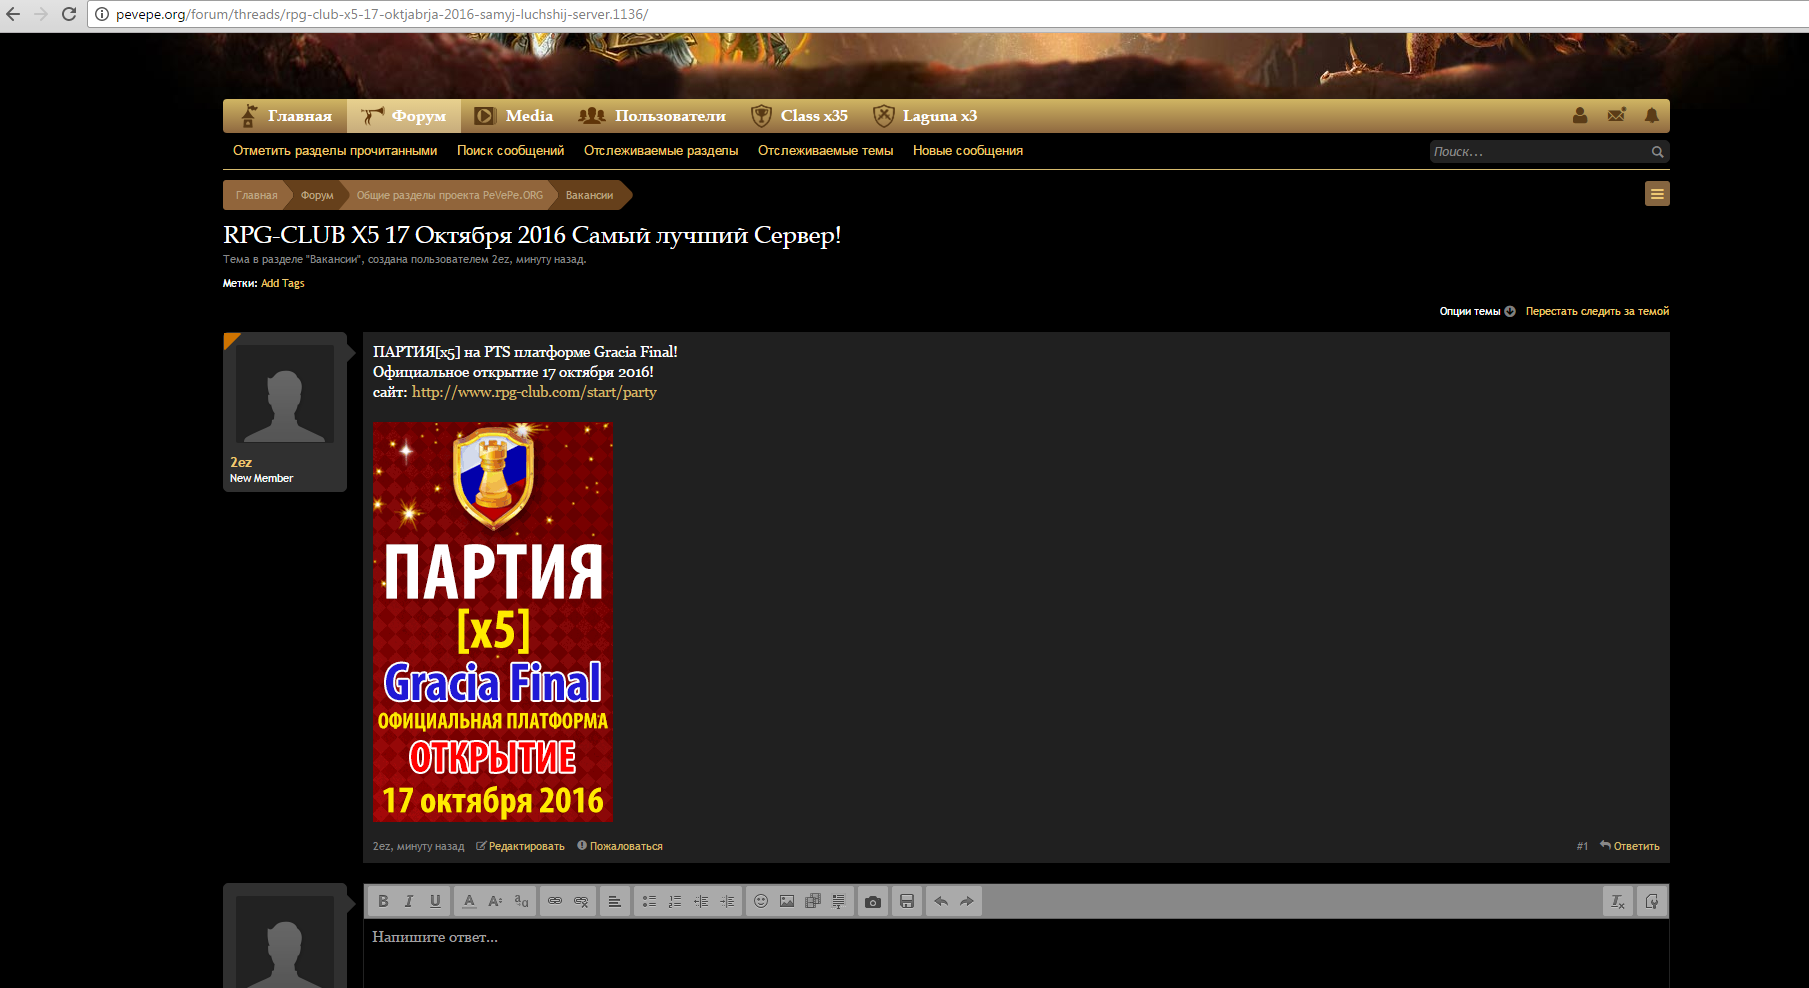Toggle BB code editor mode
Viewport: 1809px width, 988px height.
1652,901
